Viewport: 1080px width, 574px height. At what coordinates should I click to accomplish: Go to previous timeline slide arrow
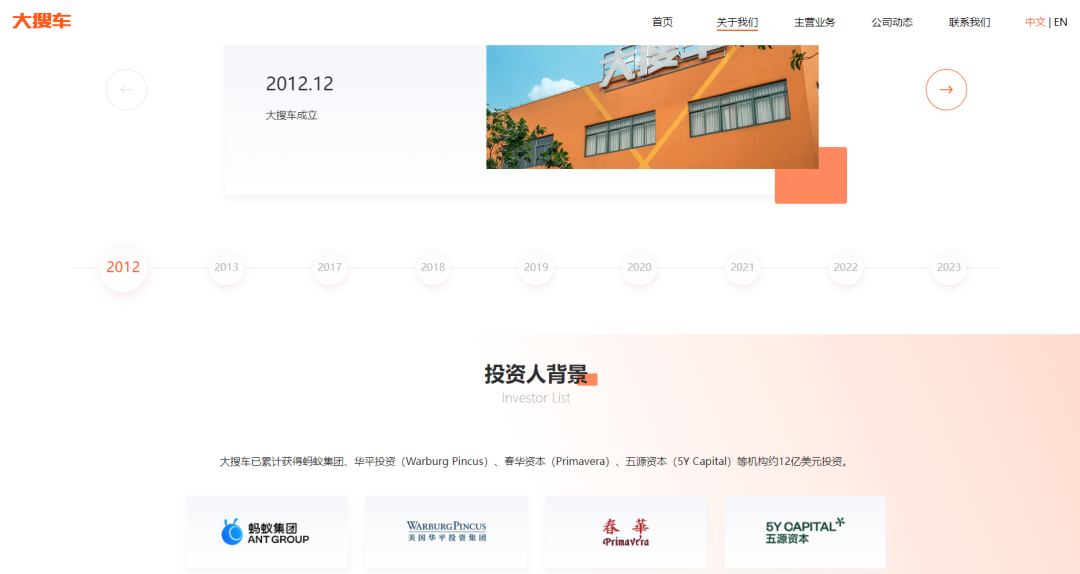[126, 90]
